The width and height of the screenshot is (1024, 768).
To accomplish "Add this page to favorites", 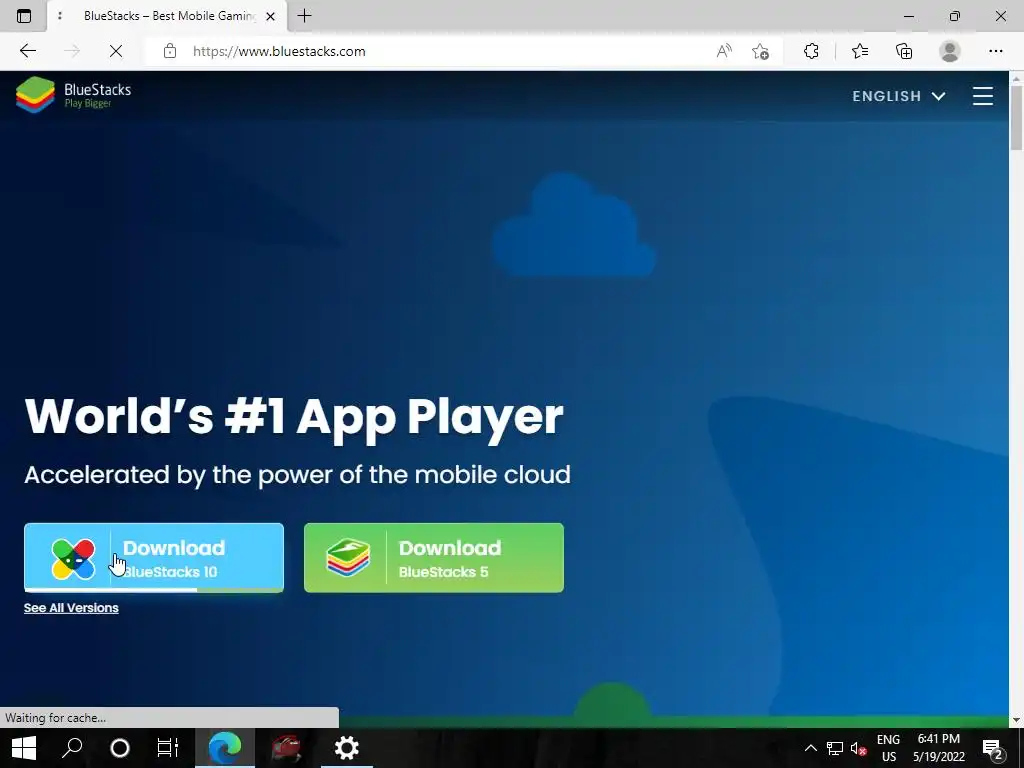I will [x=760, y=51].
